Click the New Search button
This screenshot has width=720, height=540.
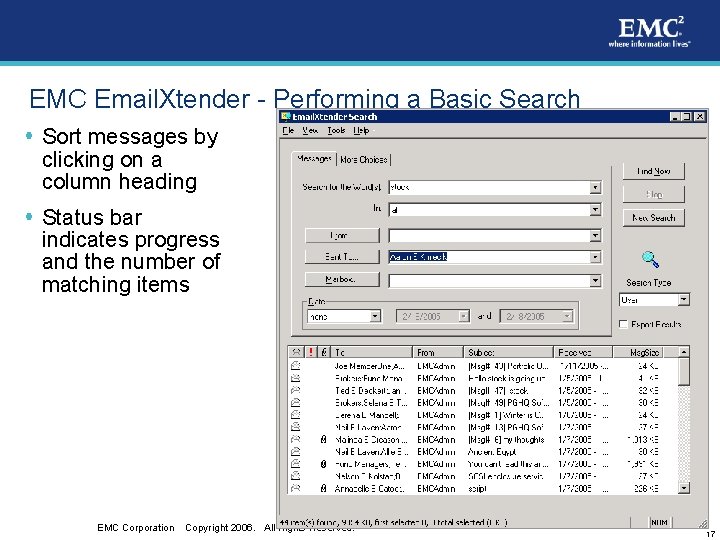653,218
